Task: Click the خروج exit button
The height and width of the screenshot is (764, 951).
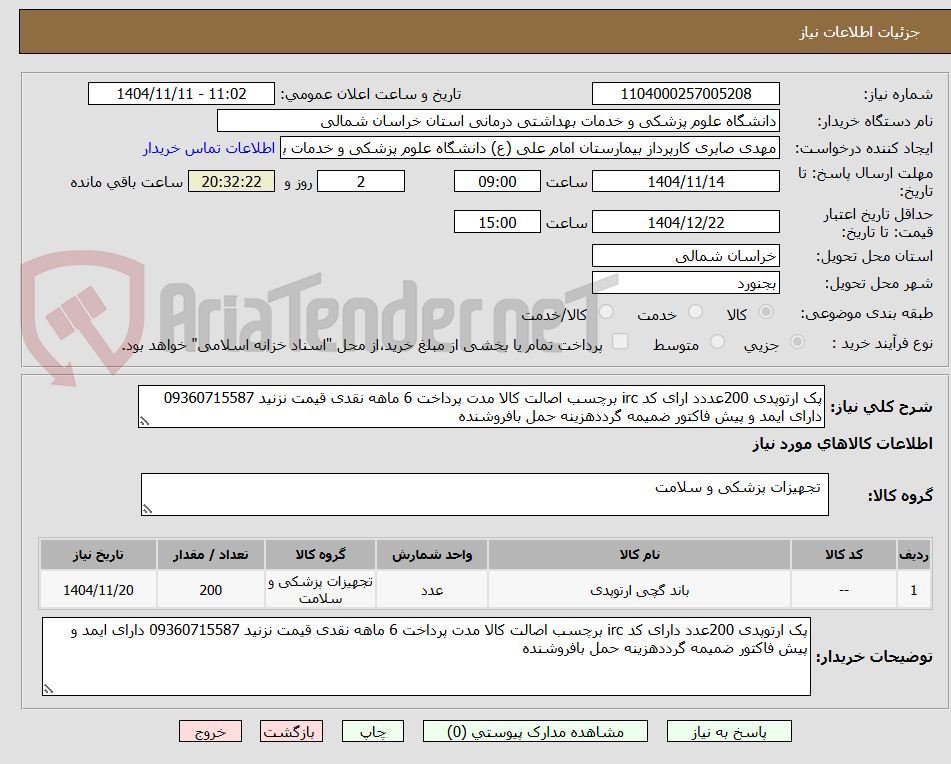Action: tap(210, 731)
